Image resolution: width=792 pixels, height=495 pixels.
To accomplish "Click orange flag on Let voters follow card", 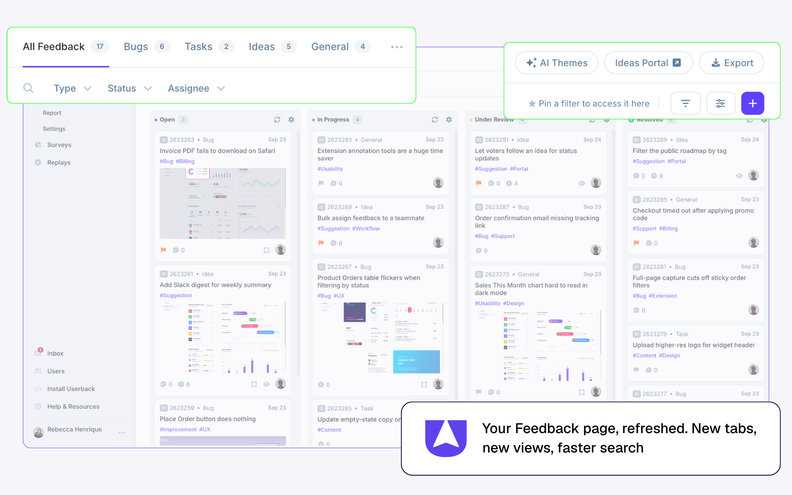I will (478, 183).
